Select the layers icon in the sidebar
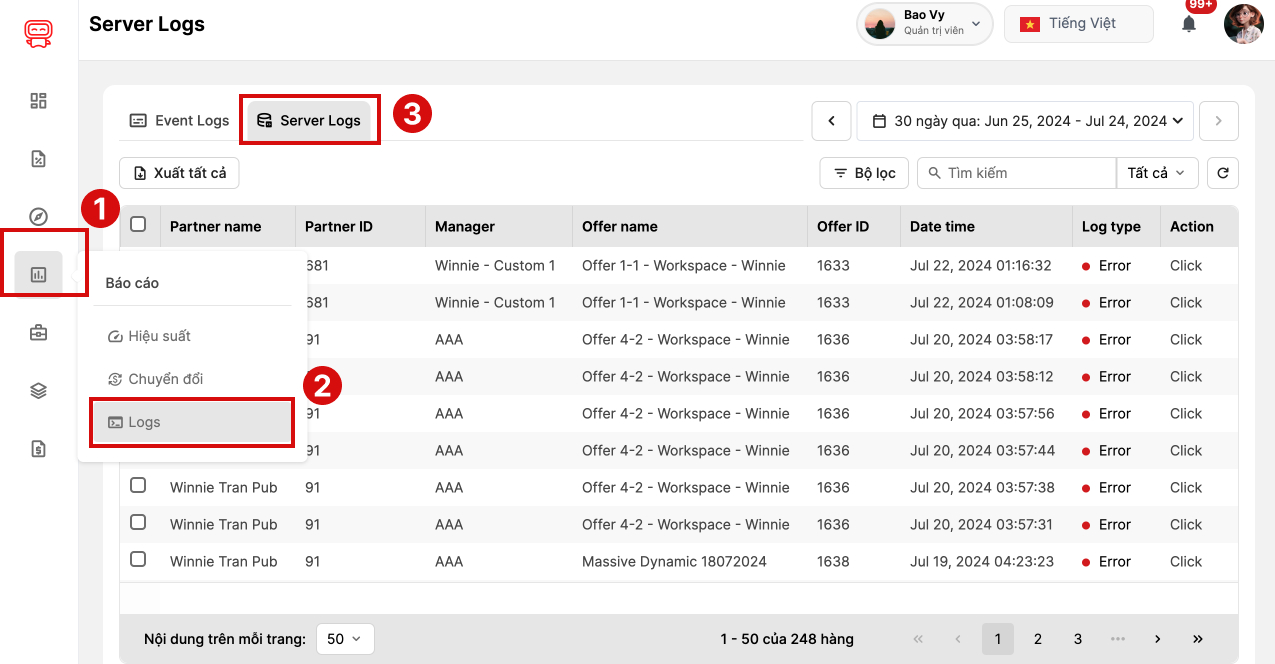Viewport: 1275px width, 664px height. [x=37, y=390]
